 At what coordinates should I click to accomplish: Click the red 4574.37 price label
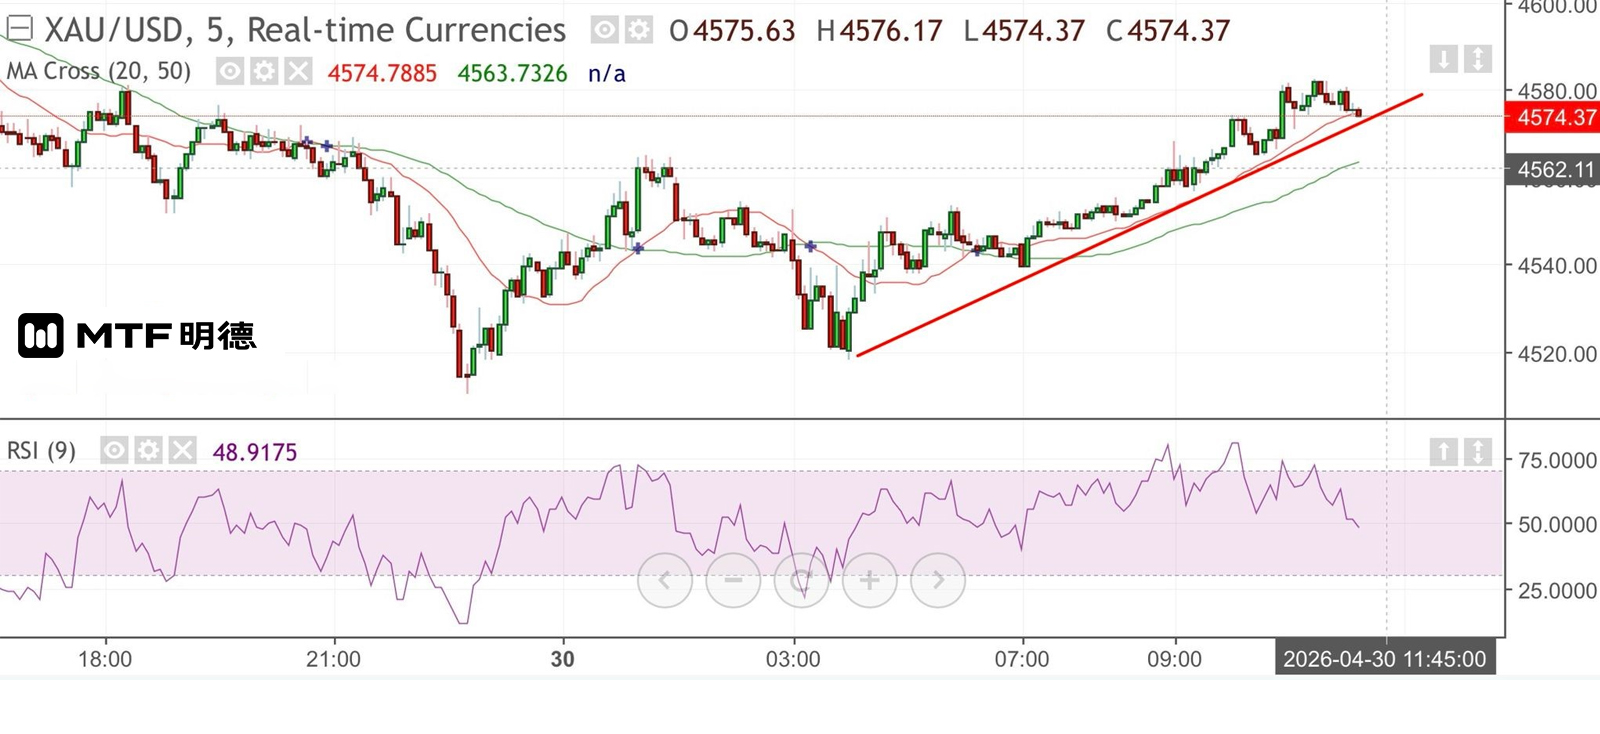pyautogui.click(x=1555, y=118)
